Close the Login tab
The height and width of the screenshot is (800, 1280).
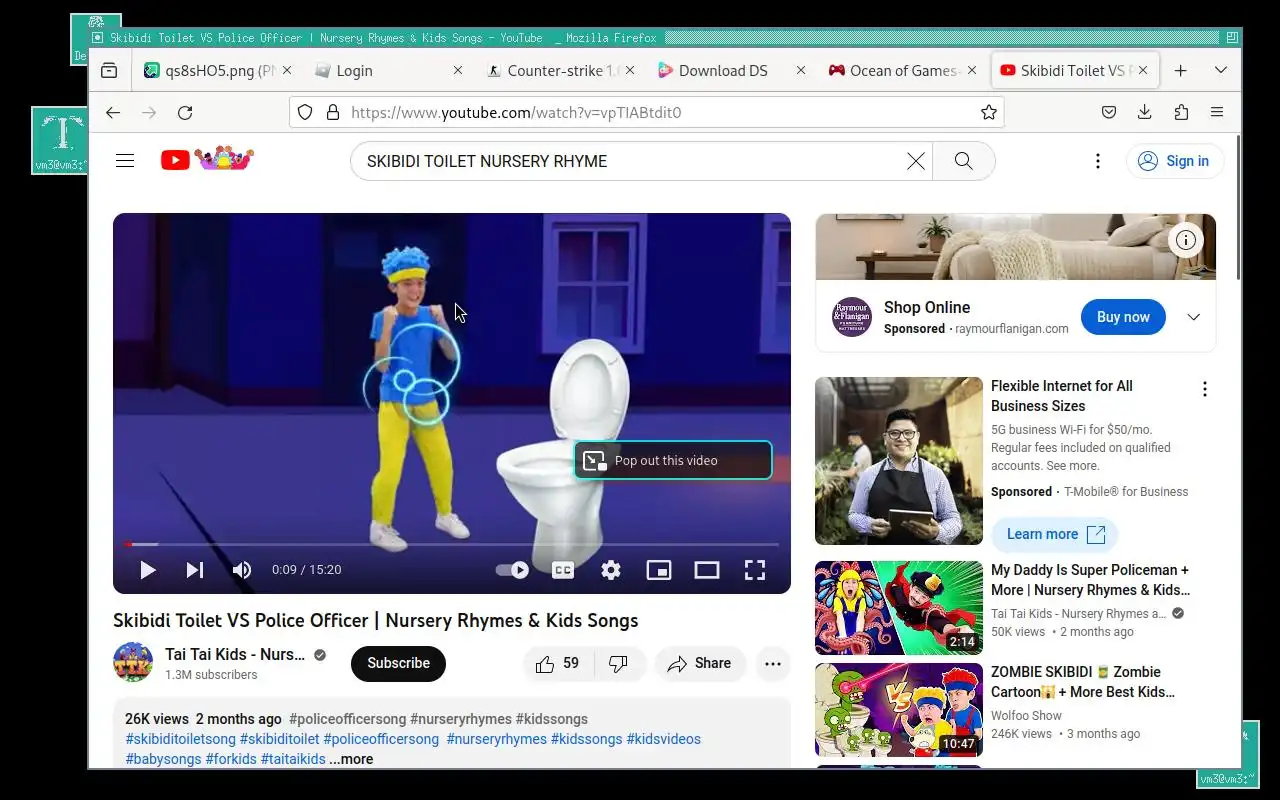[x=458, y=70]
